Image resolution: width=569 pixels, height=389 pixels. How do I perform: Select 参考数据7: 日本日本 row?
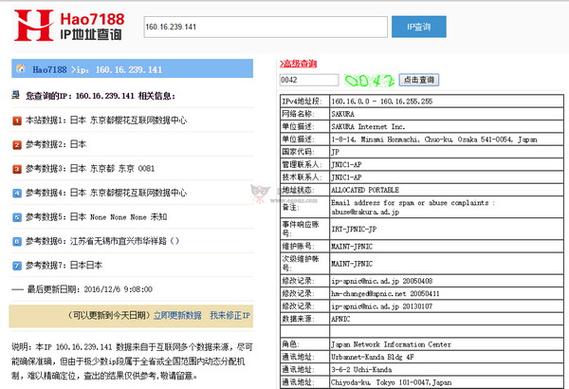(x=64, y=266)
